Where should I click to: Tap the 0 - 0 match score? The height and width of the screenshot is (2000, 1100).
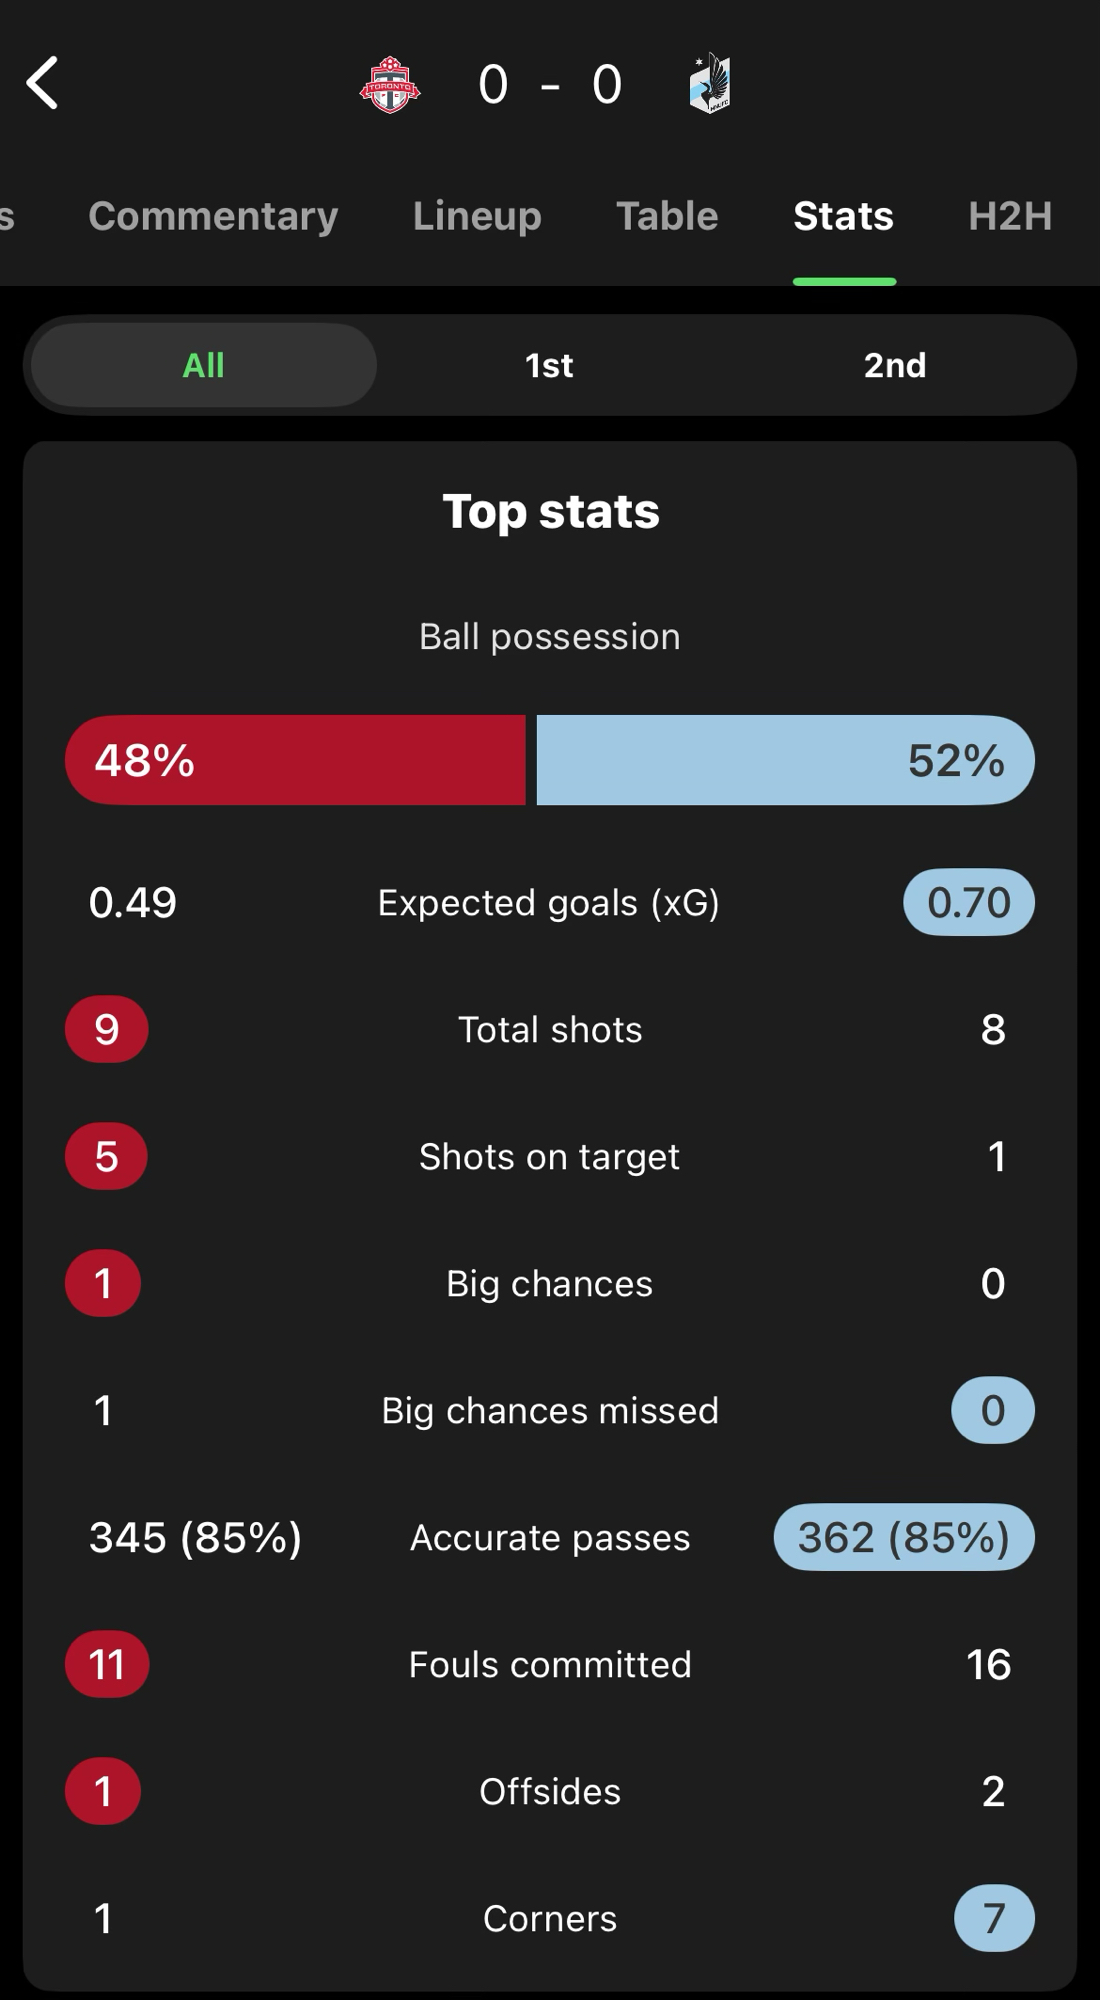(x=550, y=84)
